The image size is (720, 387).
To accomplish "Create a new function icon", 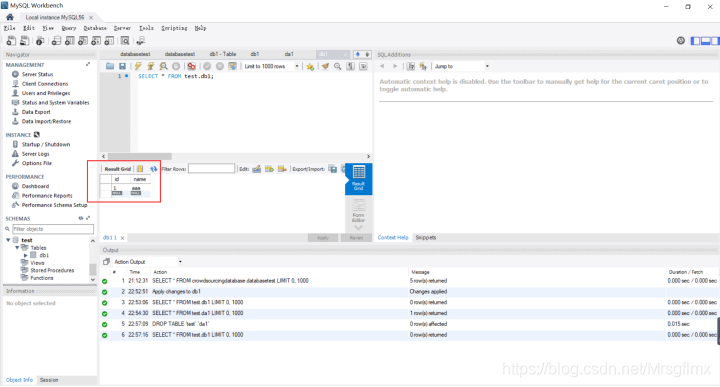I will (x=109, y=41).
